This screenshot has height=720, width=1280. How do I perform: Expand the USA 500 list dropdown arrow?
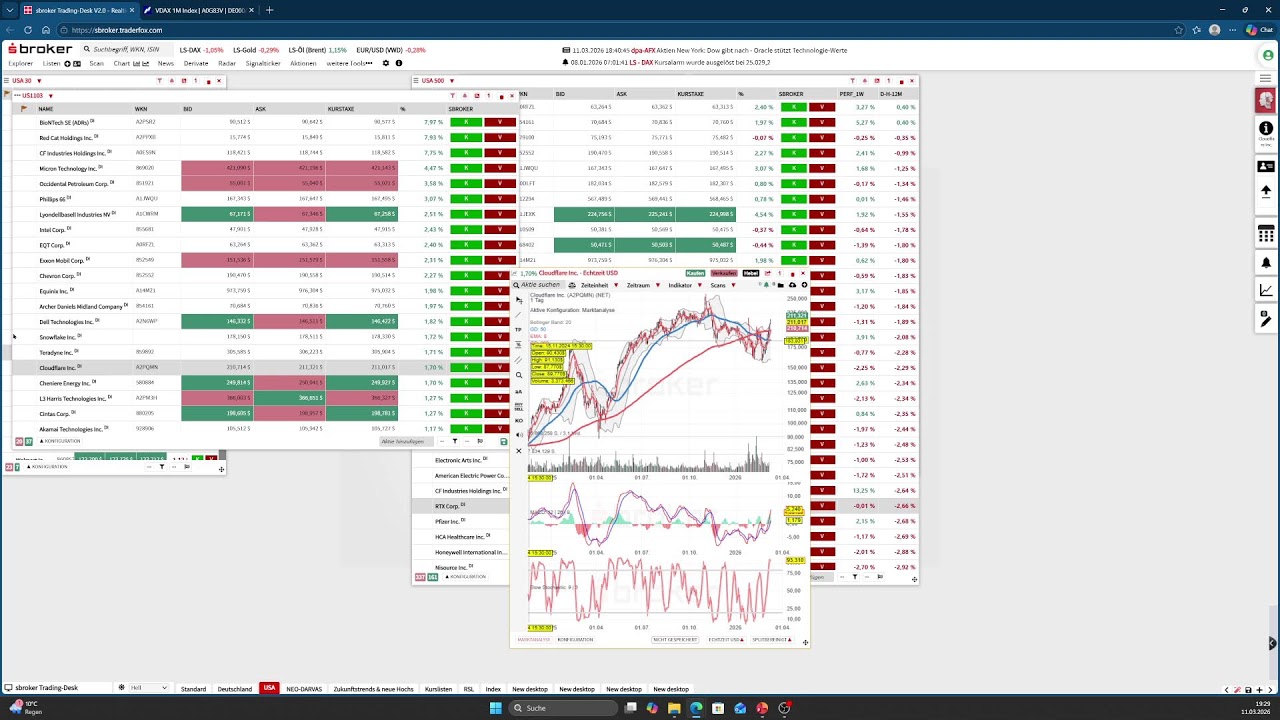point(450,81)
